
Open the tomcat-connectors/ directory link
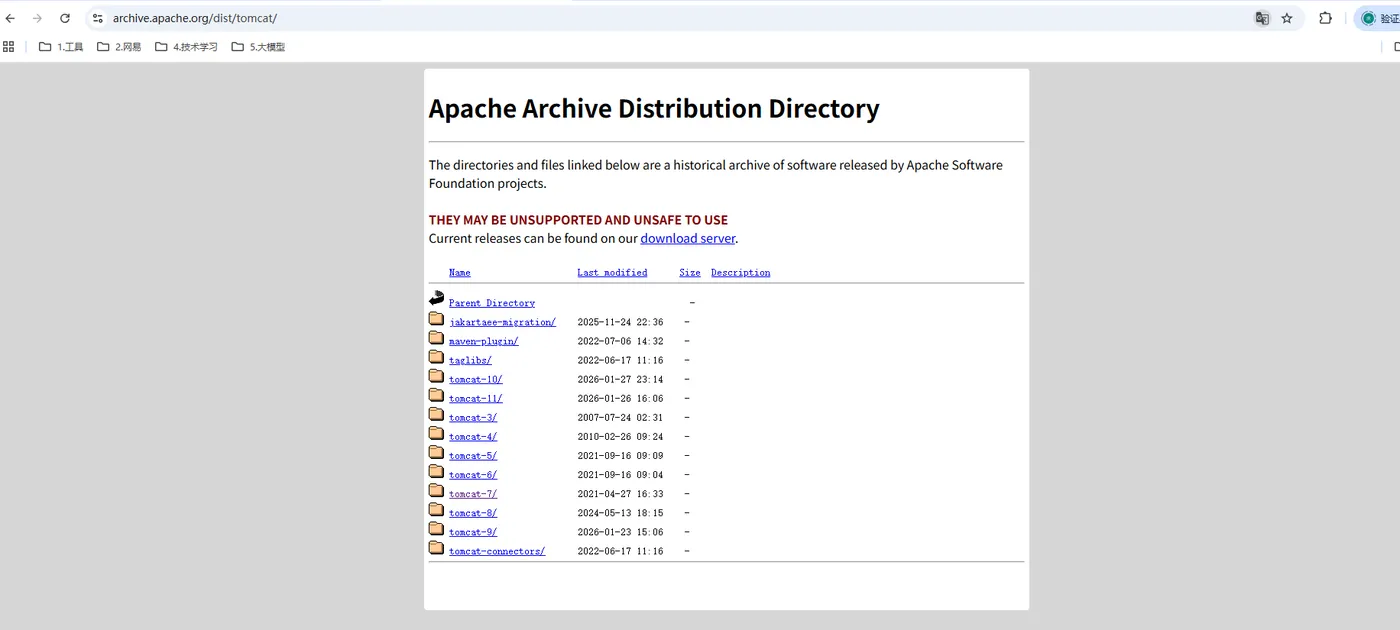pyautogui.click(x=497, y=551)
